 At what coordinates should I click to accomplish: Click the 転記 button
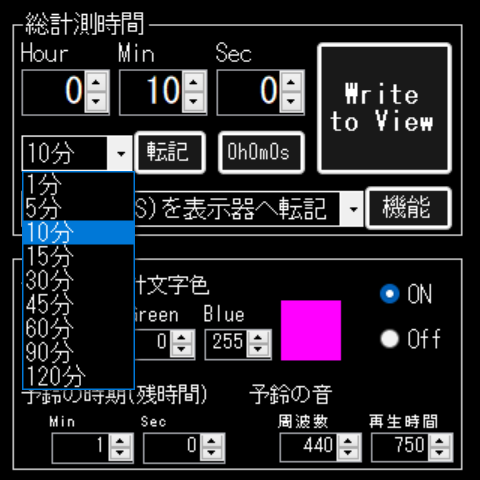170,153
